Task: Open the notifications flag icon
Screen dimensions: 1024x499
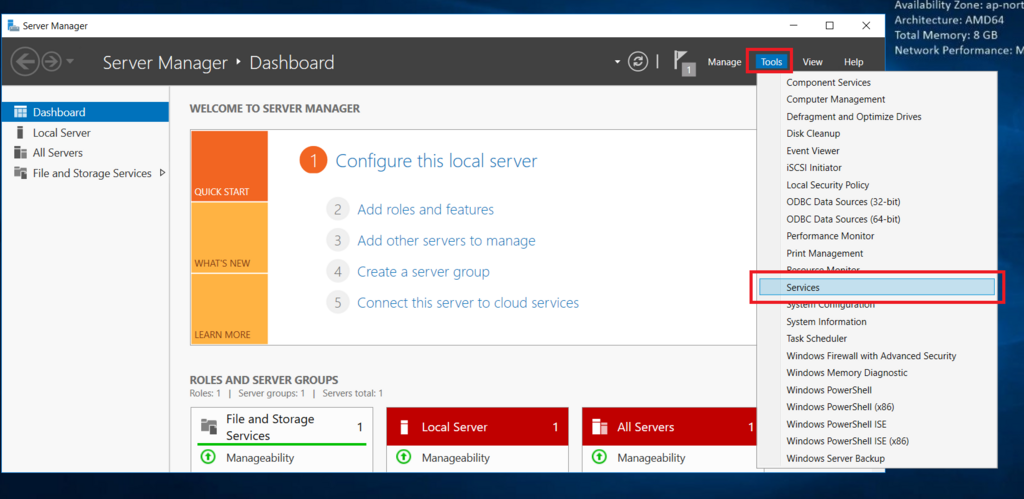Action: (682, 63)
